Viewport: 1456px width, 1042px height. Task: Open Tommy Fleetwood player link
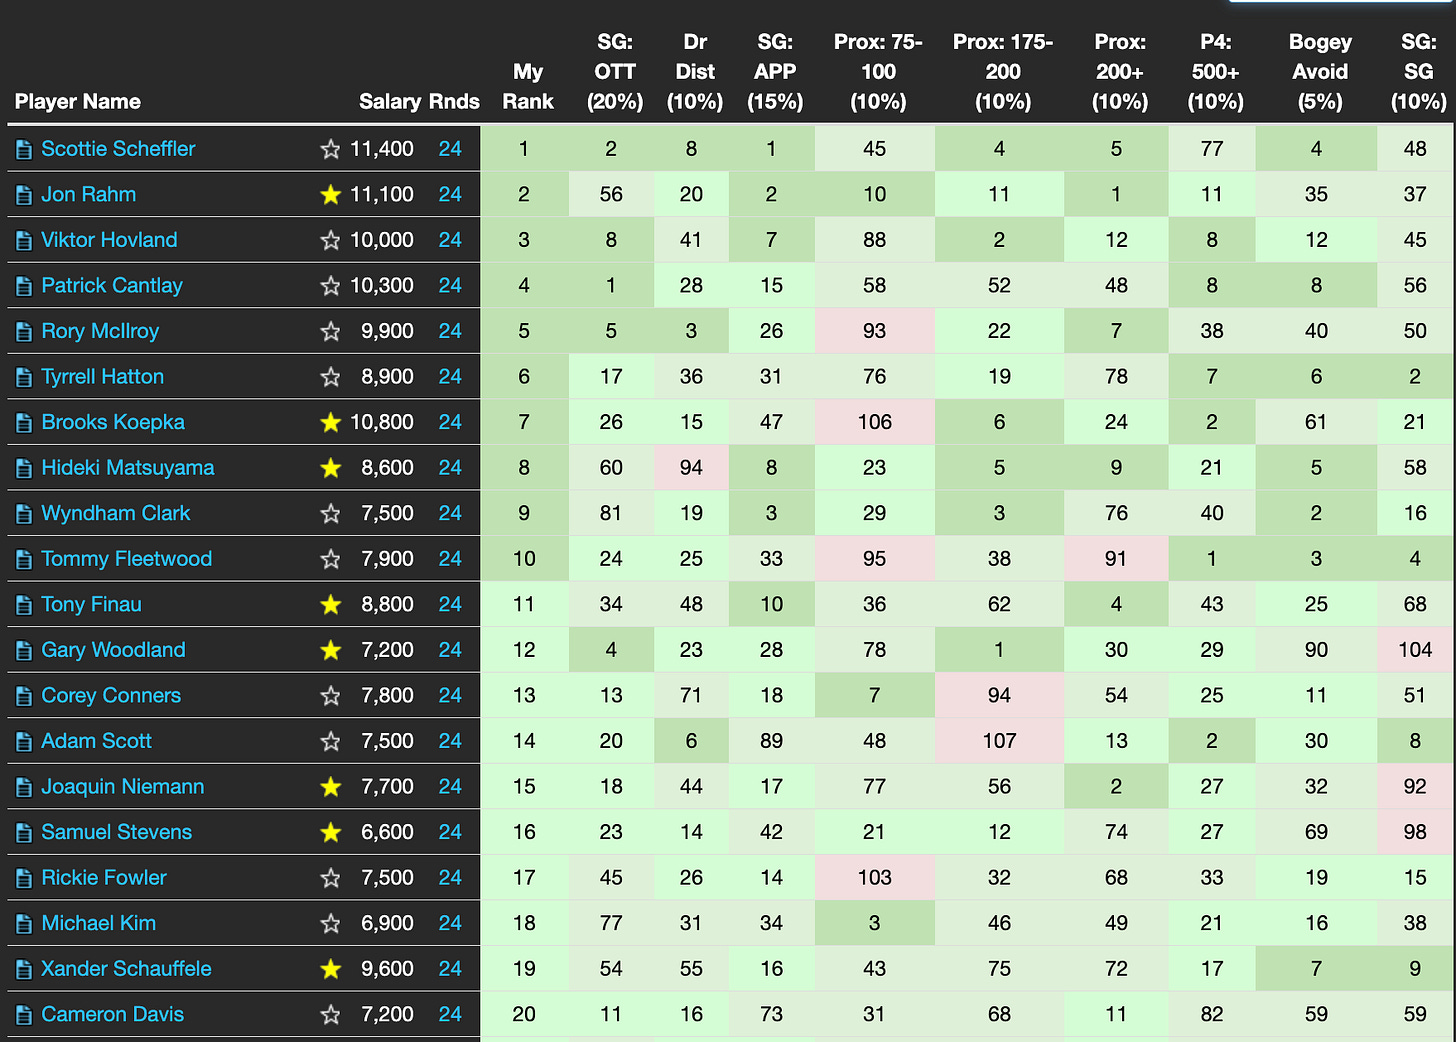point(126,559)
